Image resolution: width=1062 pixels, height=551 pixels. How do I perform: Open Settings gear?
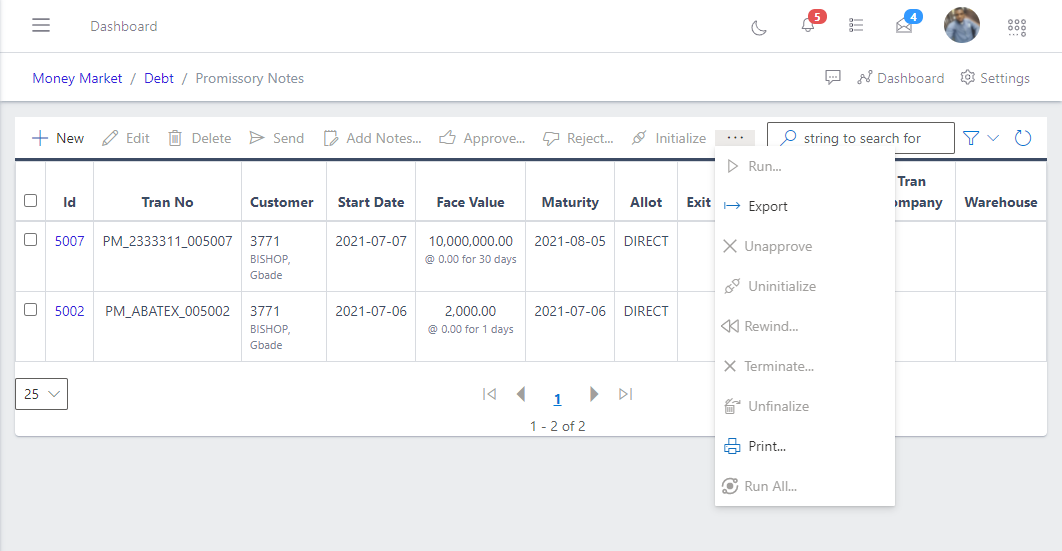(995, 78)
